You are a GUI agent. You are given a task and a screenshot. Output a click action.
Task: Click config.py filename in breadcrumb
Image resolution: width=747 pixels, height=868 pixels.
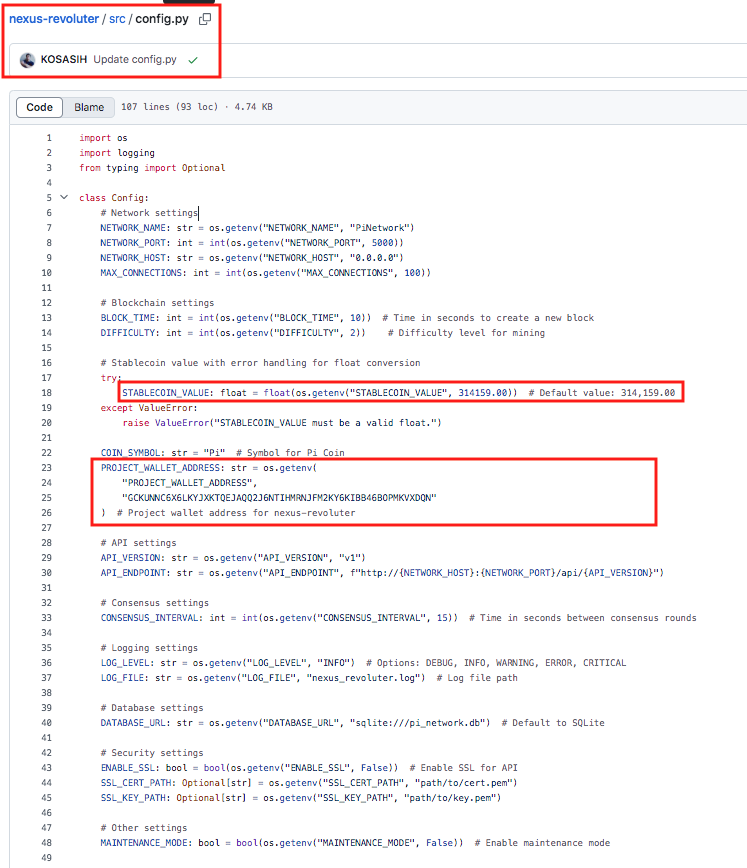pos(162,19)
